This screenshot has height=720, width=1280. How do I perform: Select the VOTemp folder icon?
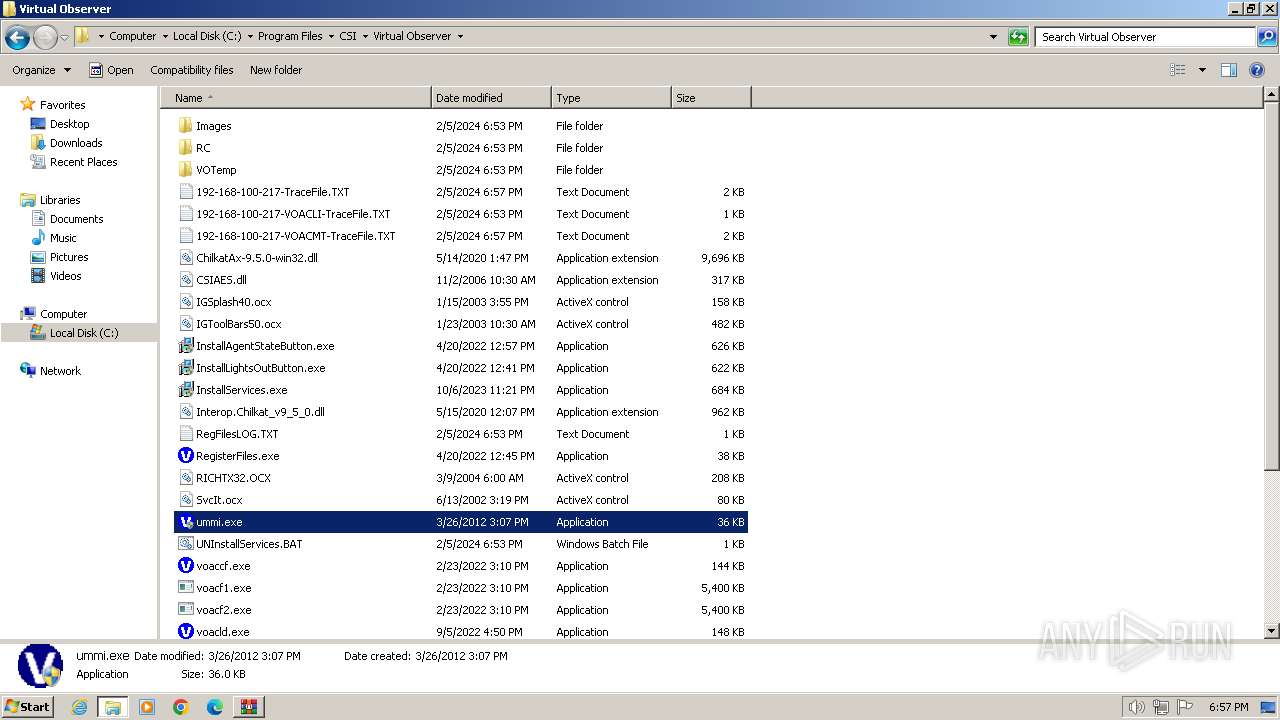[x=185, y=170]
